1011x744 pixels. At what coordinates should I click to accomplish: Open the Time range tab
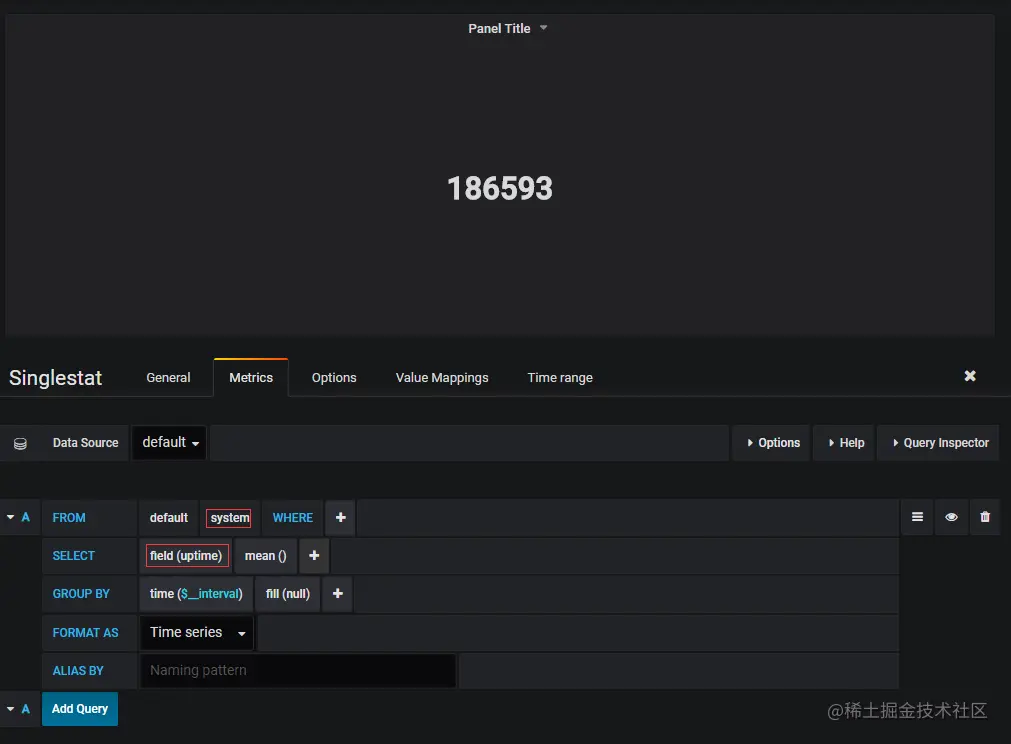pos(560,378)
